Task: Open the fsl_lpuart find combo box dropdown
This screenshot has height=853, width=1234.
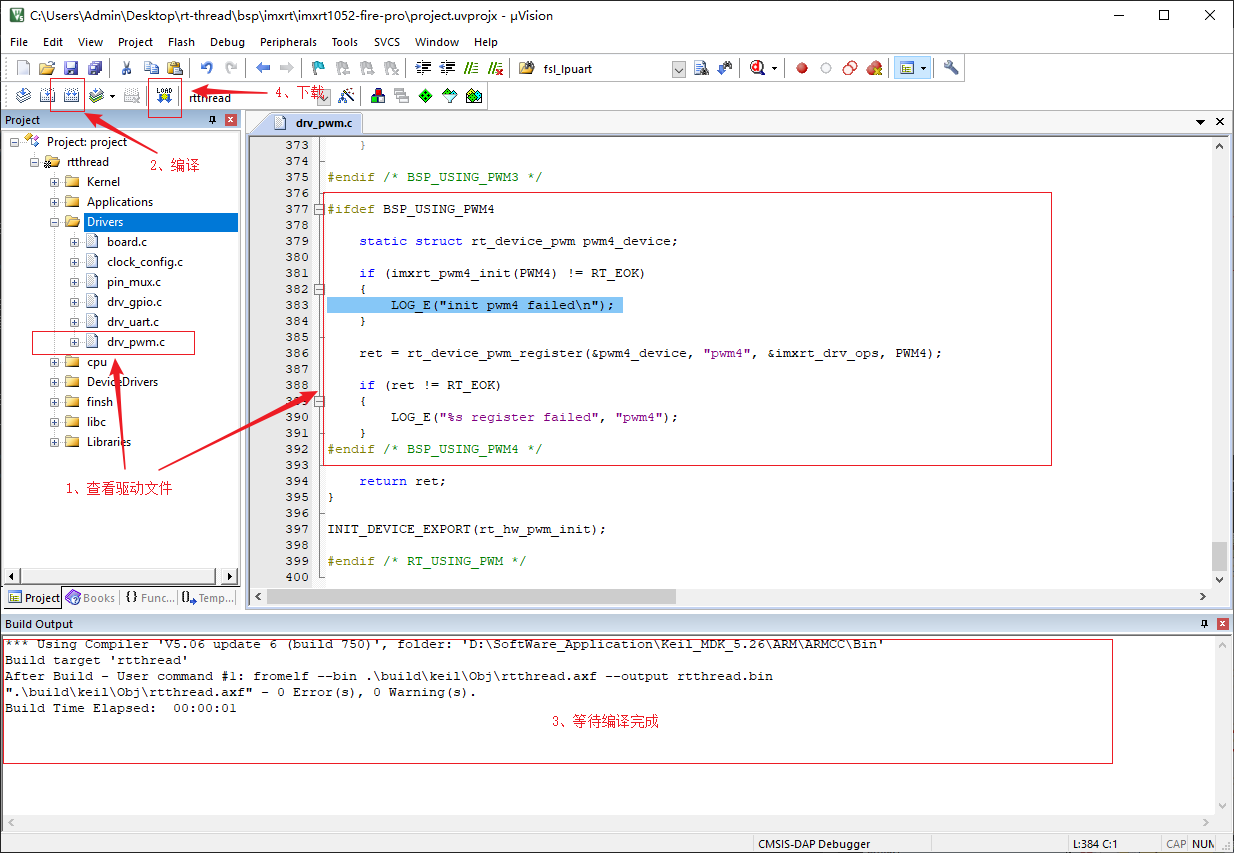Action: [678, 69]
